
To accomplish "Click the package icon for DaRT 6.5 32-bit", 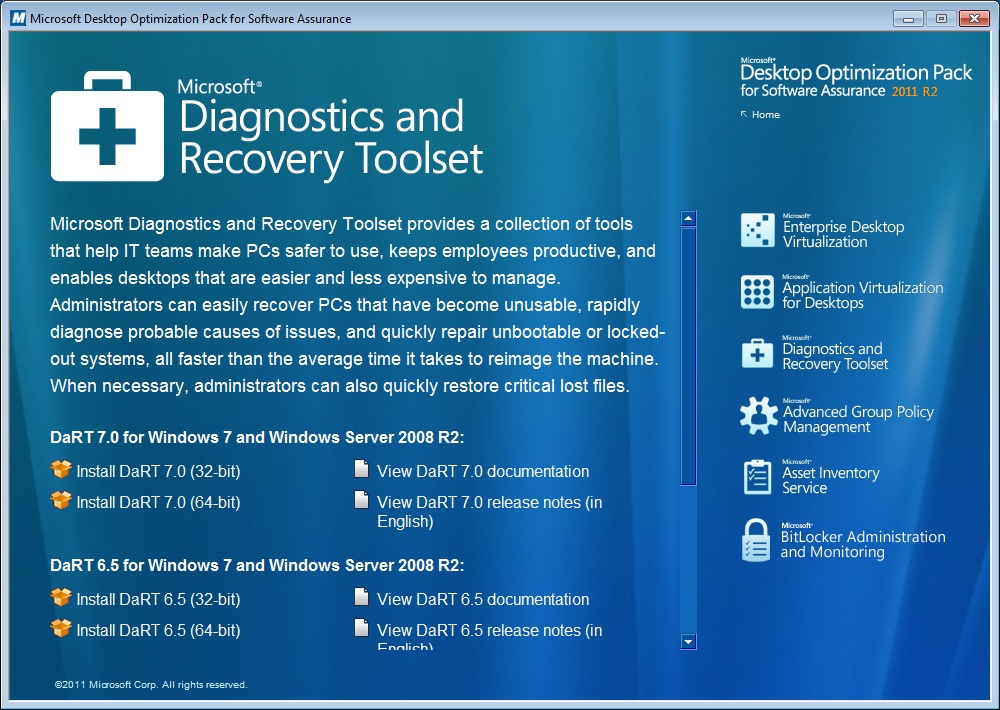I will pyautogui.click(x=61, y=597).
